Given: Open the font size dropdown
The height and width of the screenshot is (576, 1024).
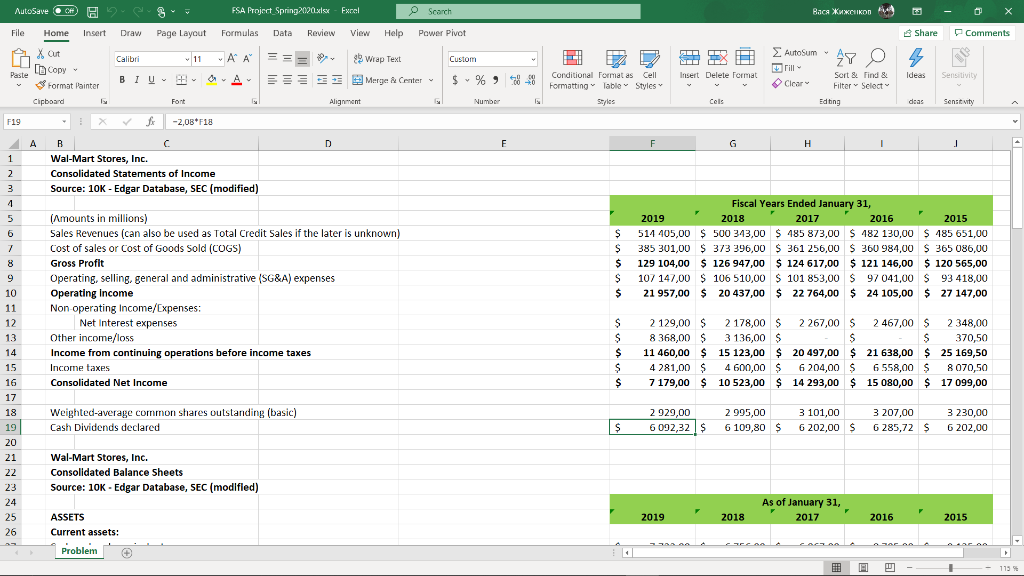Looking at the screenshot, I should click(220, 59).
